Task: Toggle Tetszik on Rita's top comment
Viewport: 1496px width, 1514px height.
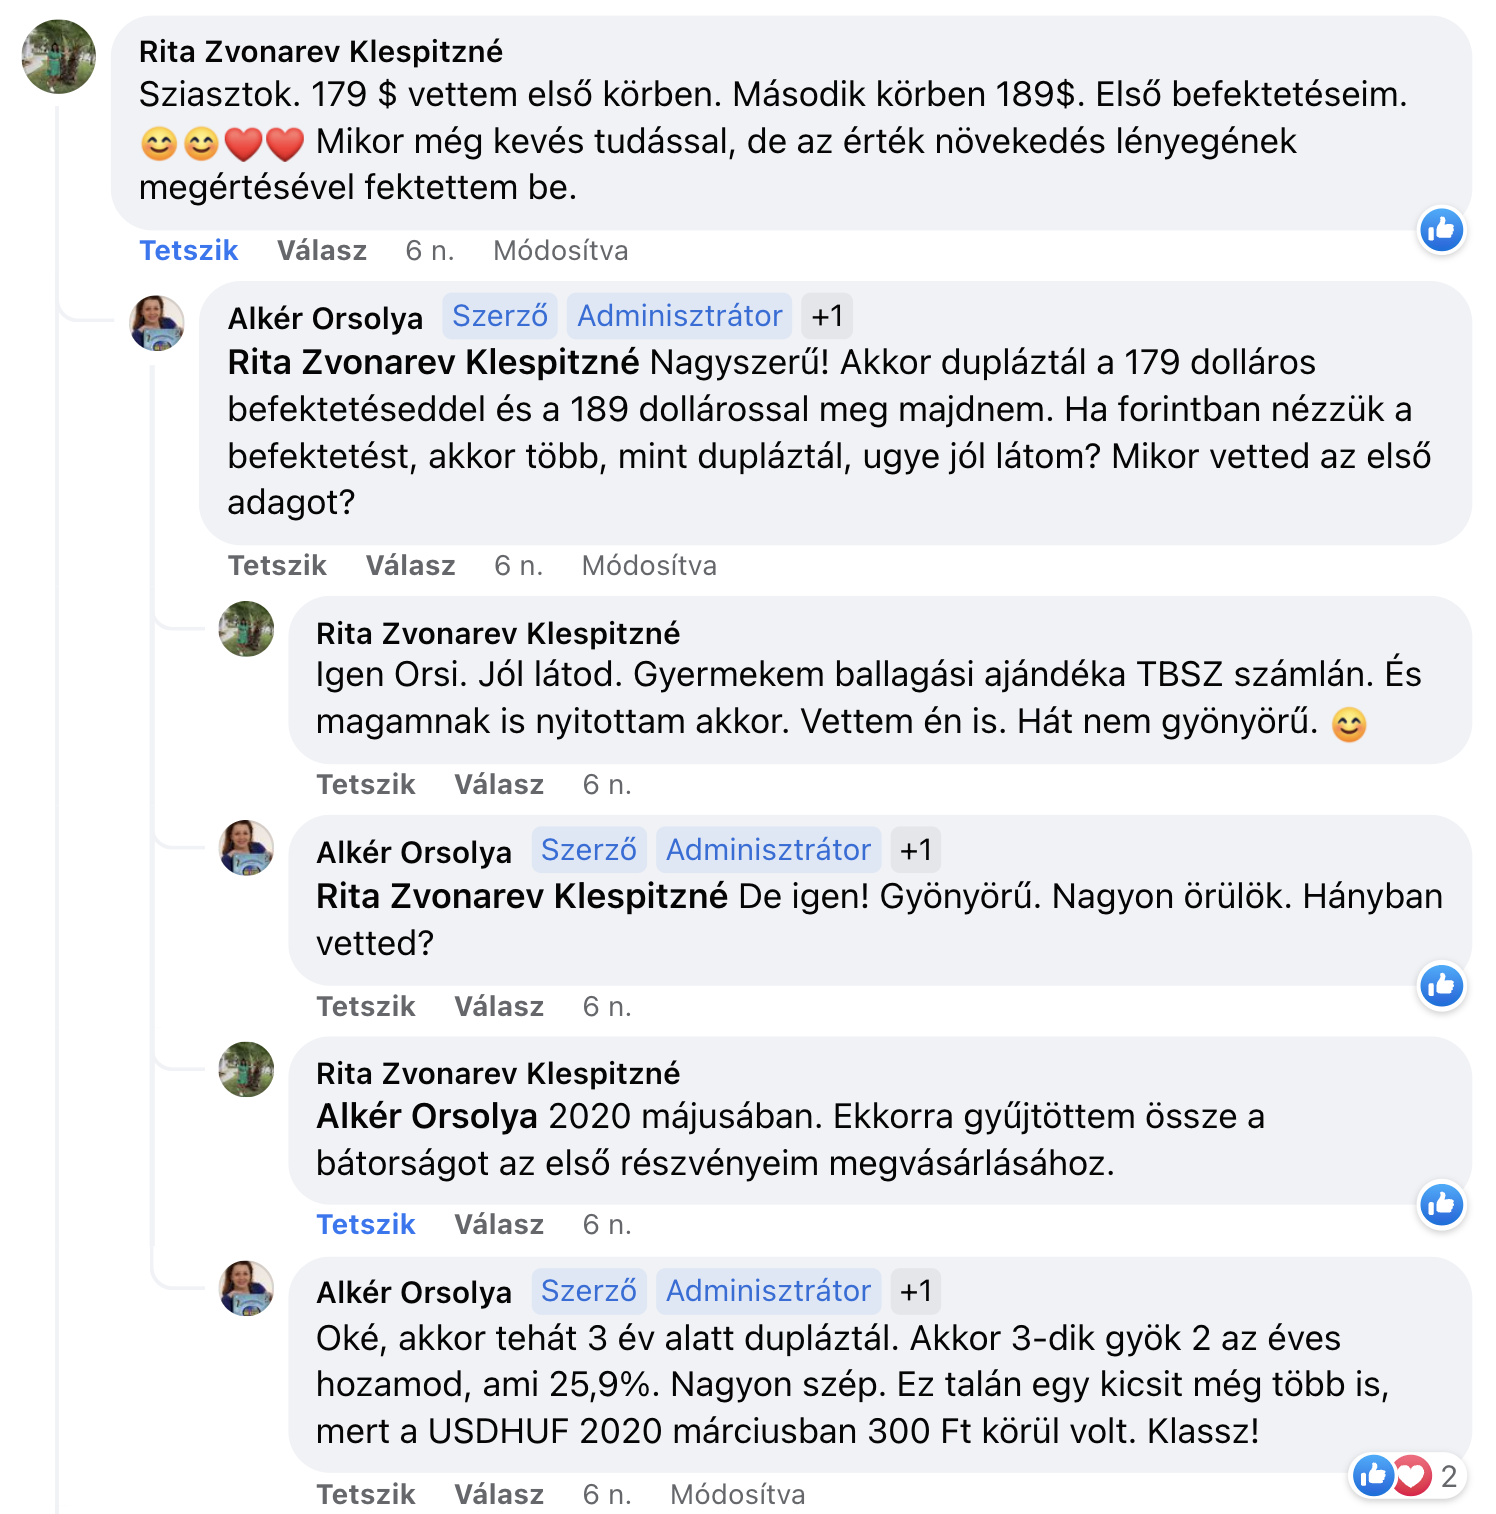Action: click(188, 251)
